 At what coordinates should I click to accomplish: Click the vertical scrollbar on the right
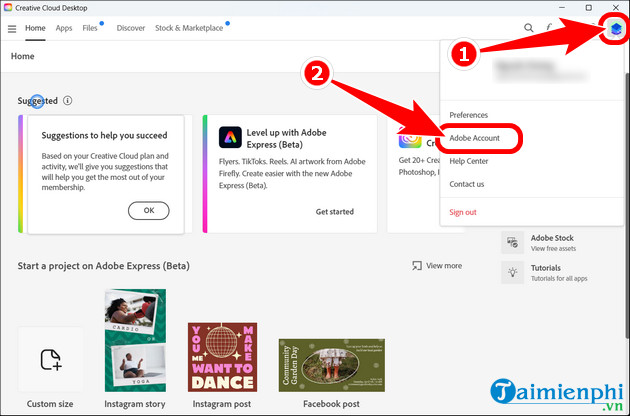coord(627,205)
